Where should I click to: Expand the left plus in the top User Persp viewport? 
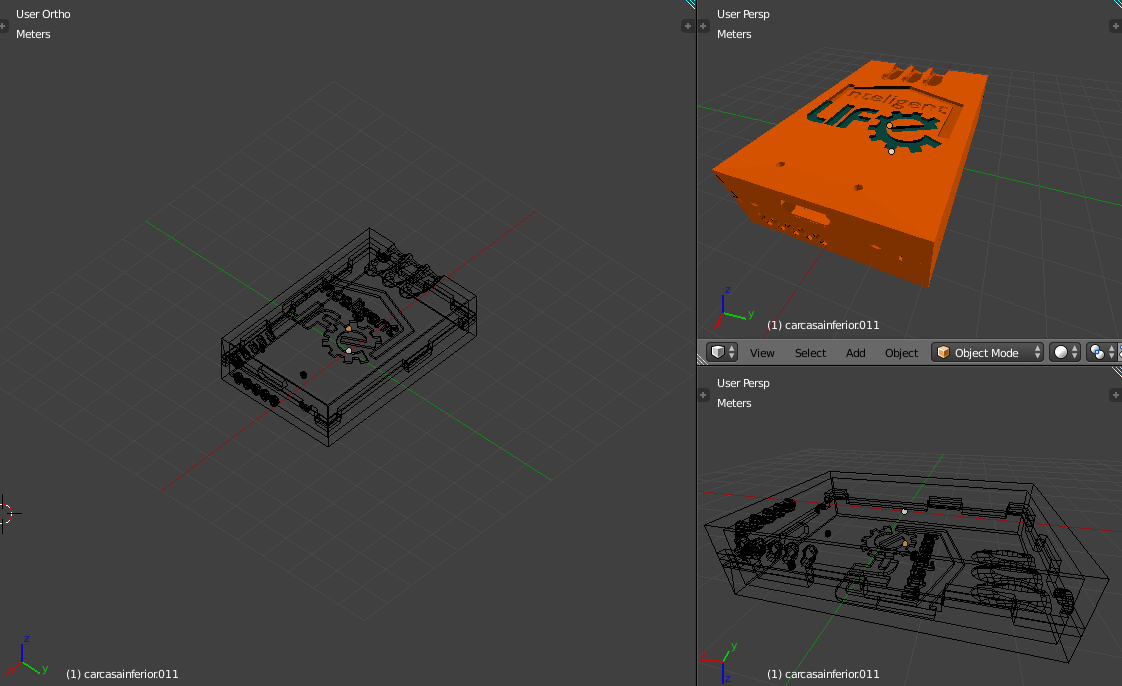click(703, 26)
